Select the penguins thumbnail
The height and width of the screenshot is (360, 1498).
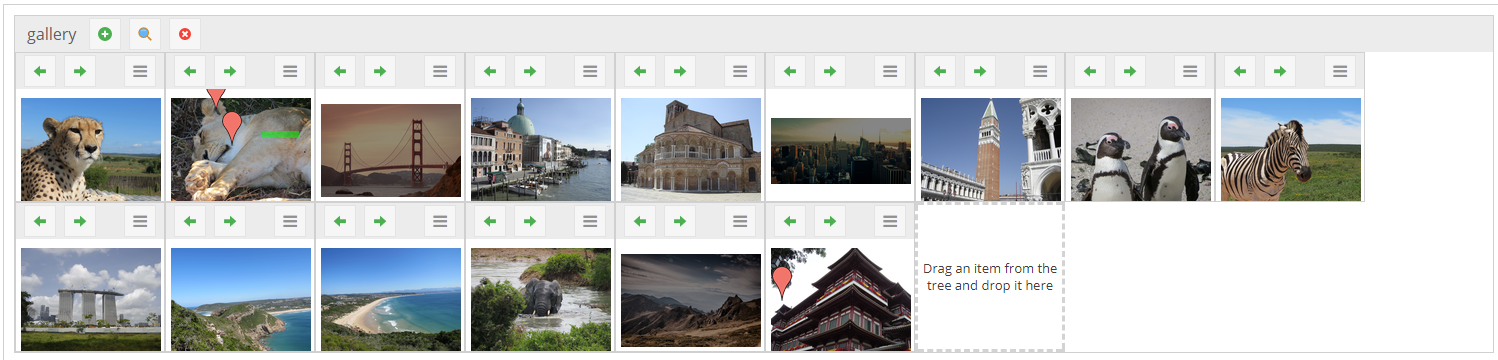point(1141,149)
